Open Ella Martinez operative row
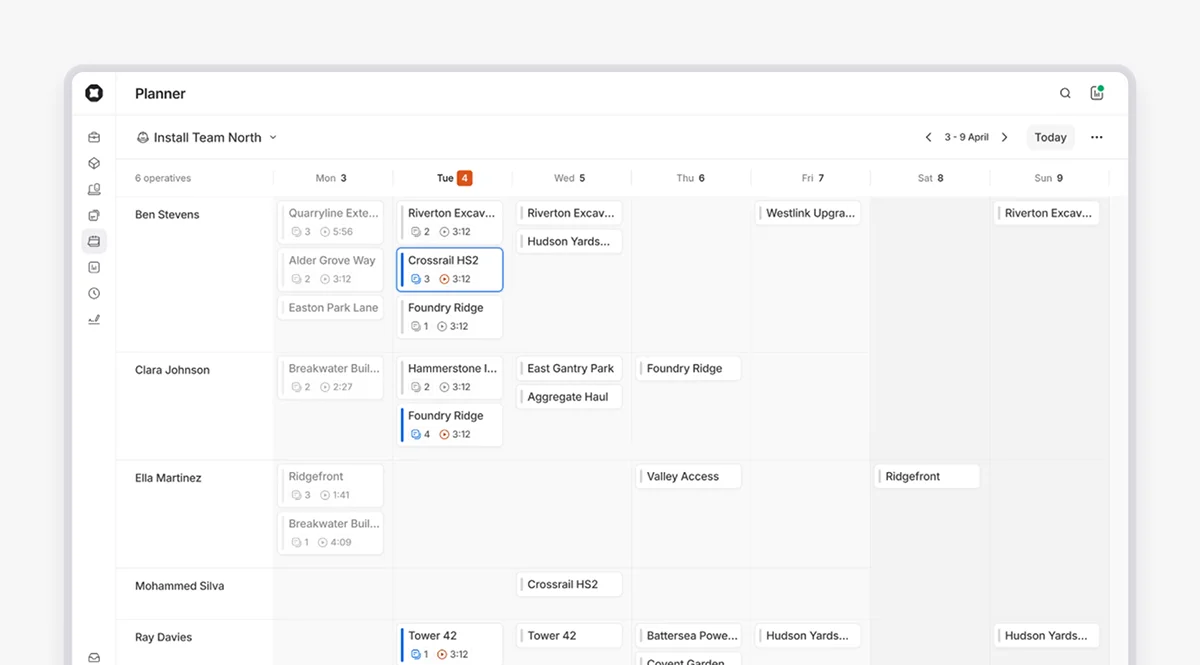Screen dimensions: 1200x665 click(x=168, y=478)
